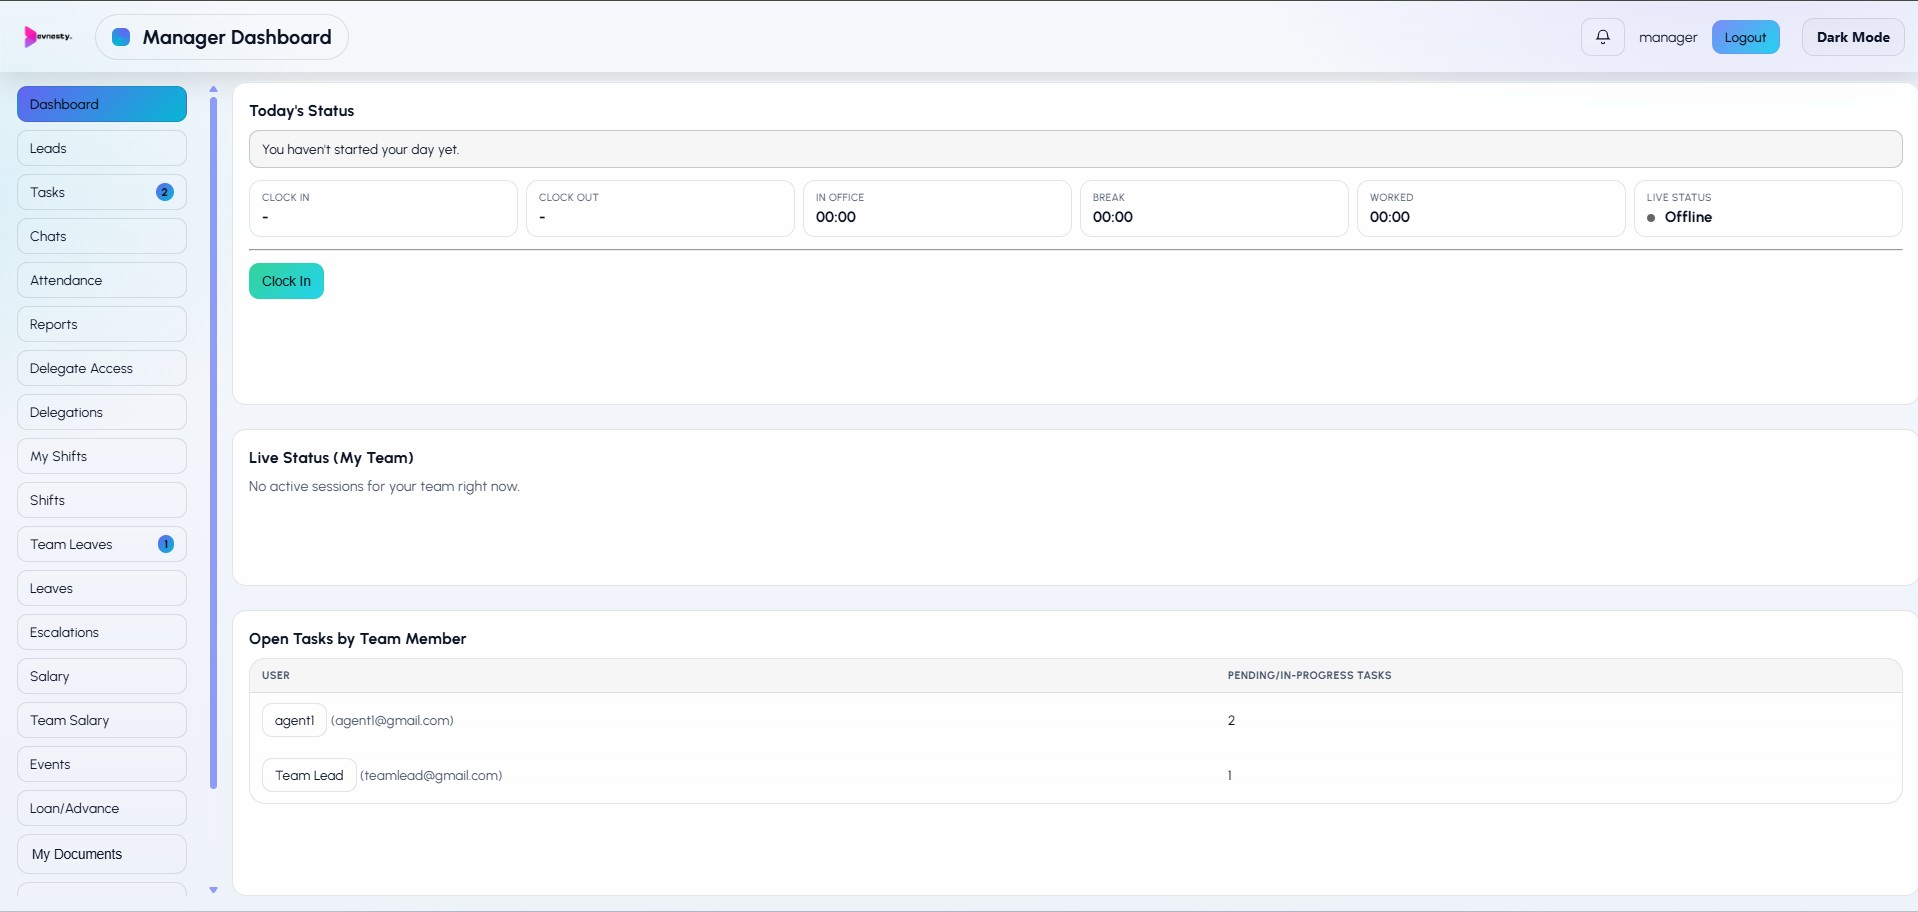Open the Escalations section
Image resolution: width=1918 pixels, height=912 pixels.
point(100,632)
